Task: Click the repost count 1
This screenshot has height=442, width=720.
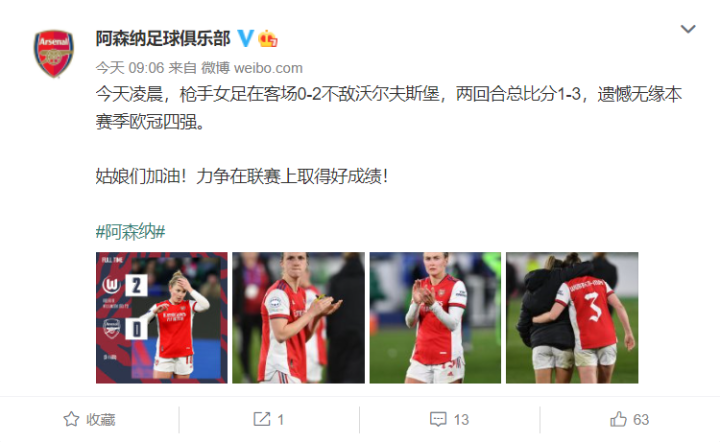Action: point(281,420)
